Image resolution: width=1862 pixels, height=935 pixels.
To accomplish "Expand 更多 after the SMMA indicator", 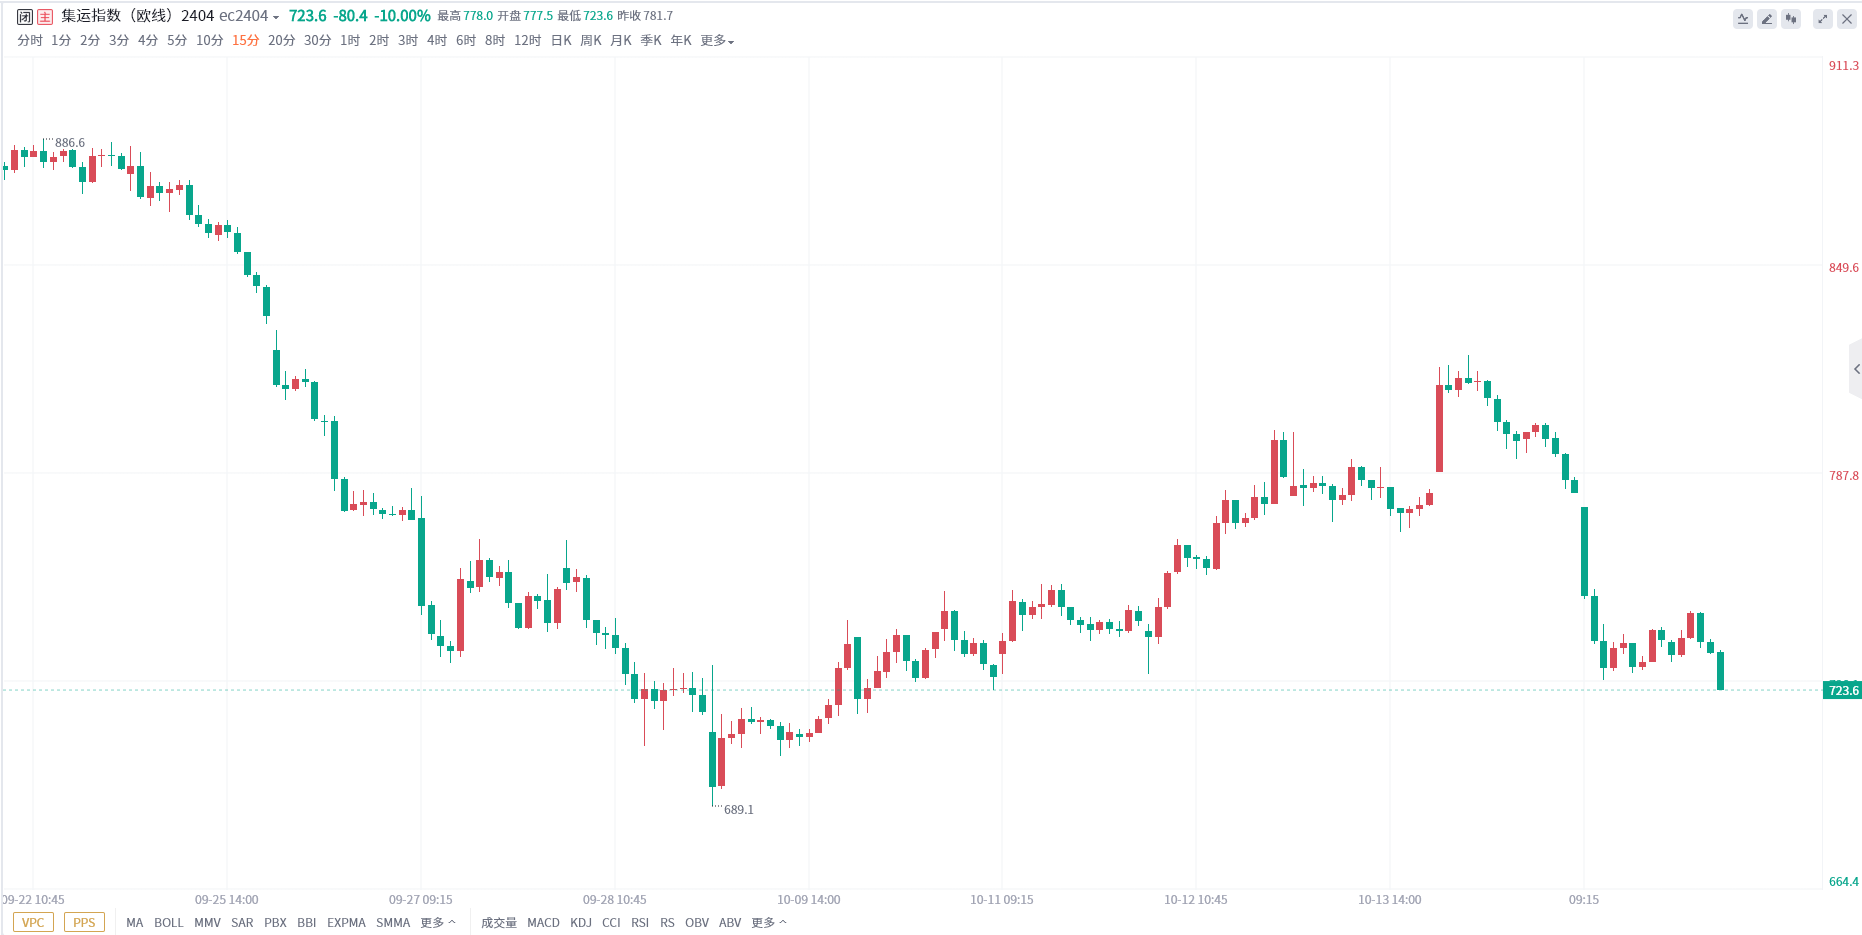I will point(438,922).
